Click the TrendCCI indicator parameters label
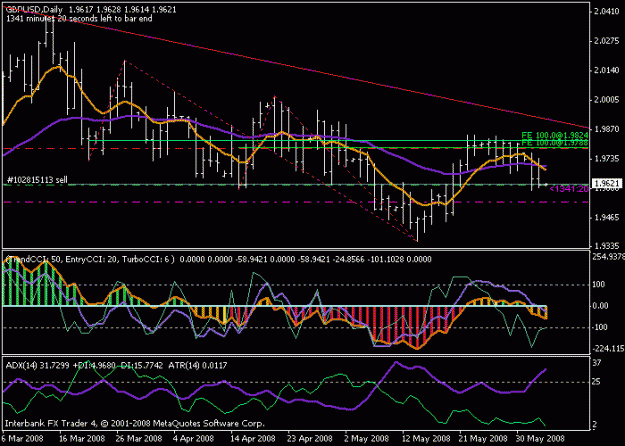625x446 pixels. tap(90, 259)
